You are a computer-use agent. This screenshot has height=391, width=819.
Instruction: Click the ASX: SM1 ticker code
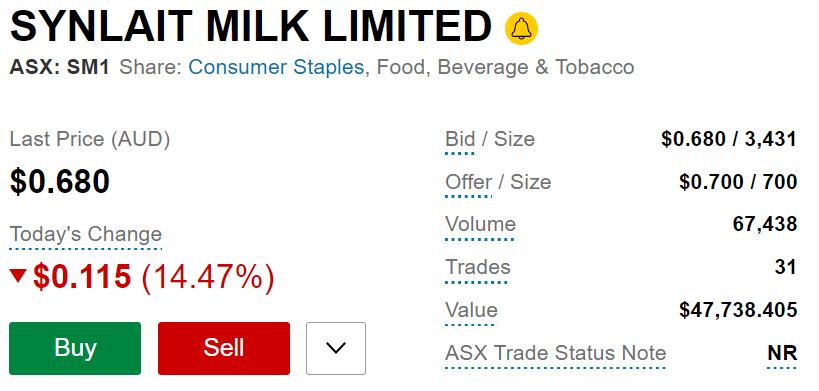[60, 67]
